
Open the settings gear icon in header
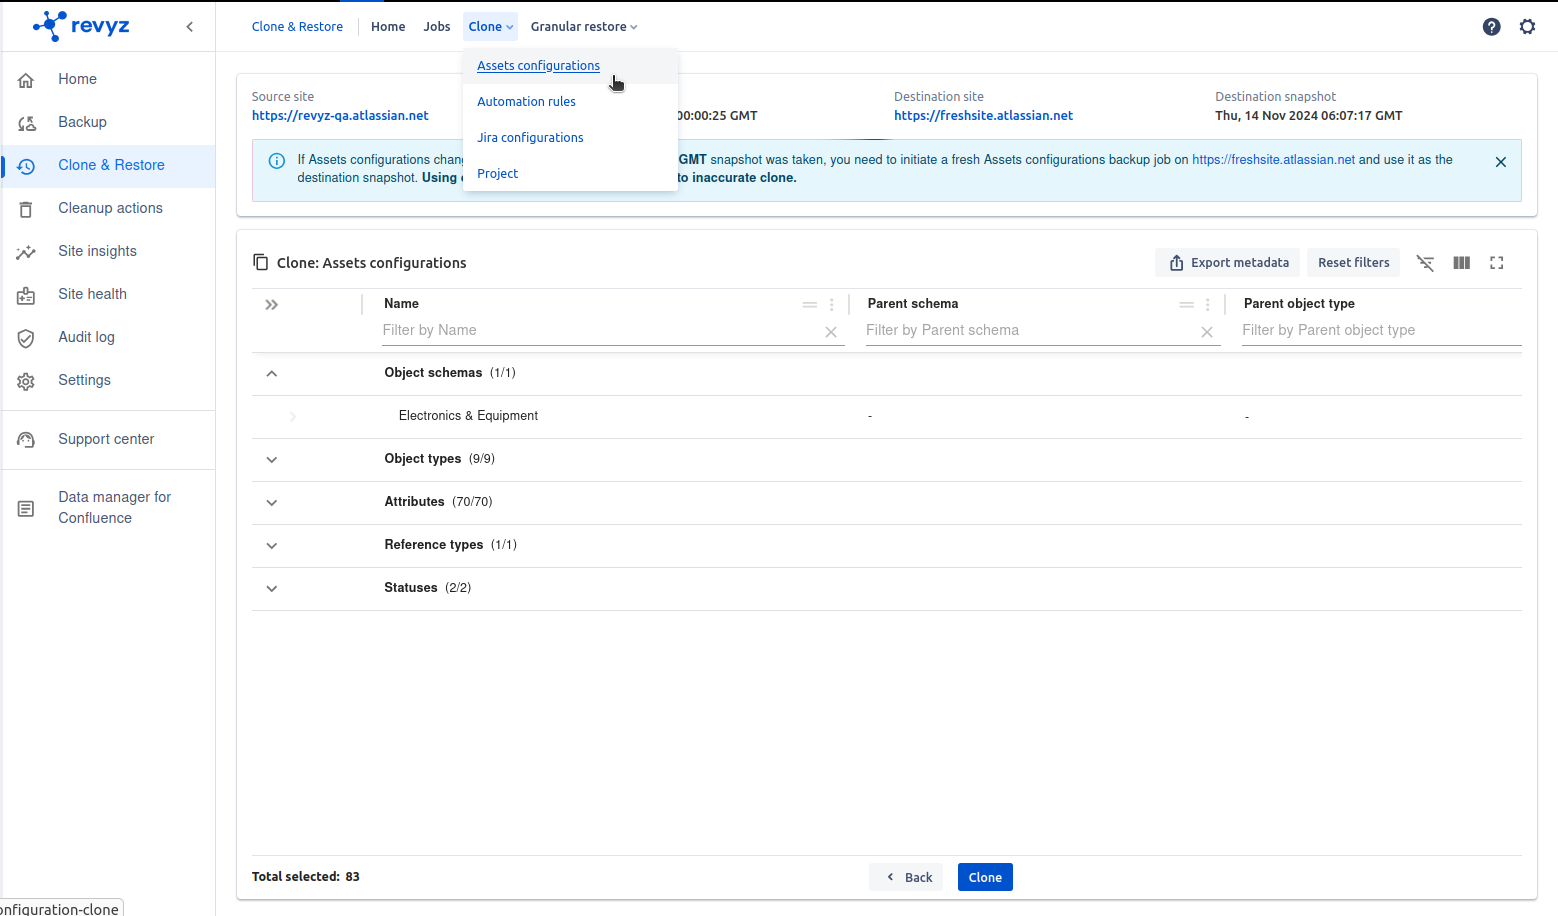tap(1527, 27)
